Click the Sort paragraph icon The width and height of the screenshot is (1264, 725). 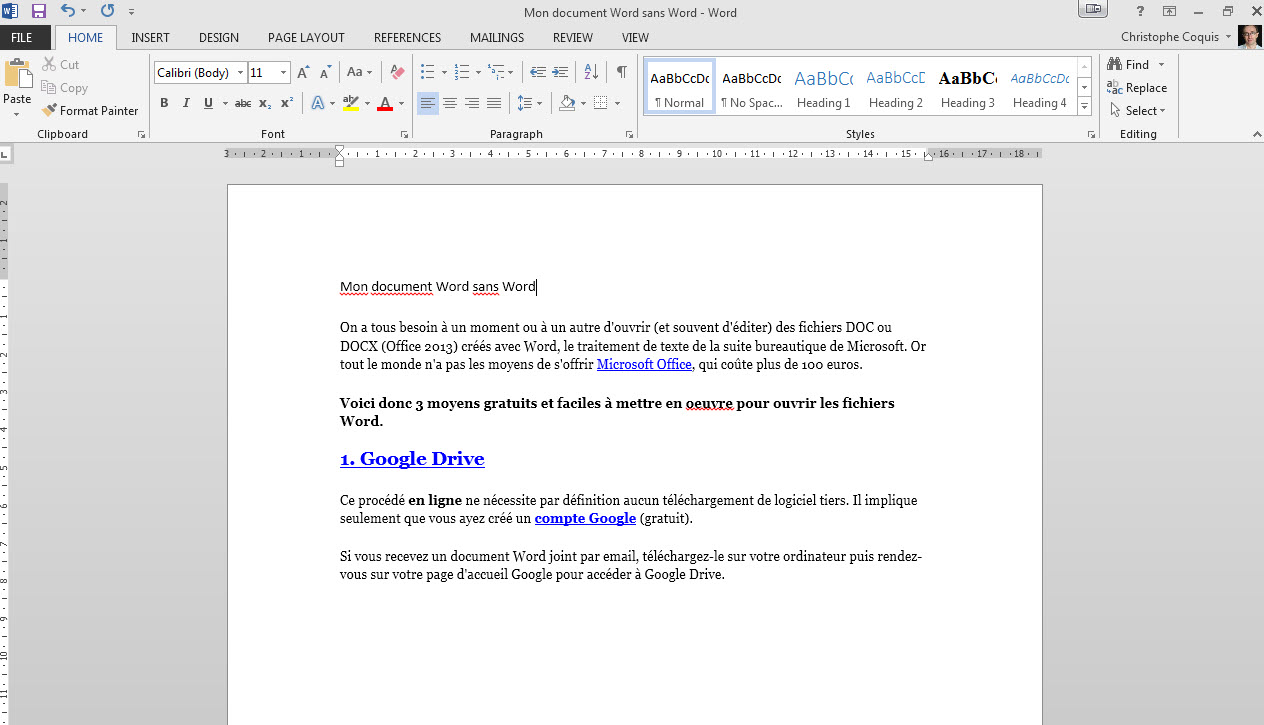coord(591,73)
